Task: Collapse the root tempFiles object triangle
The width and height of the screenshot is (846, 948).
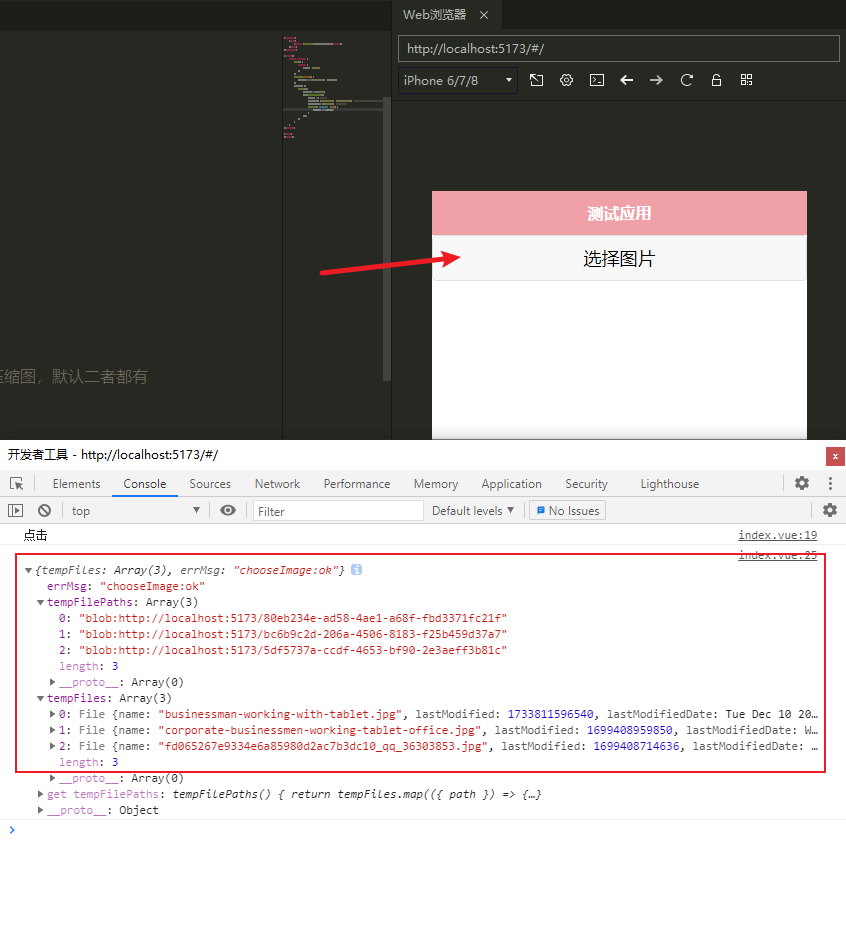Action: 28,571
